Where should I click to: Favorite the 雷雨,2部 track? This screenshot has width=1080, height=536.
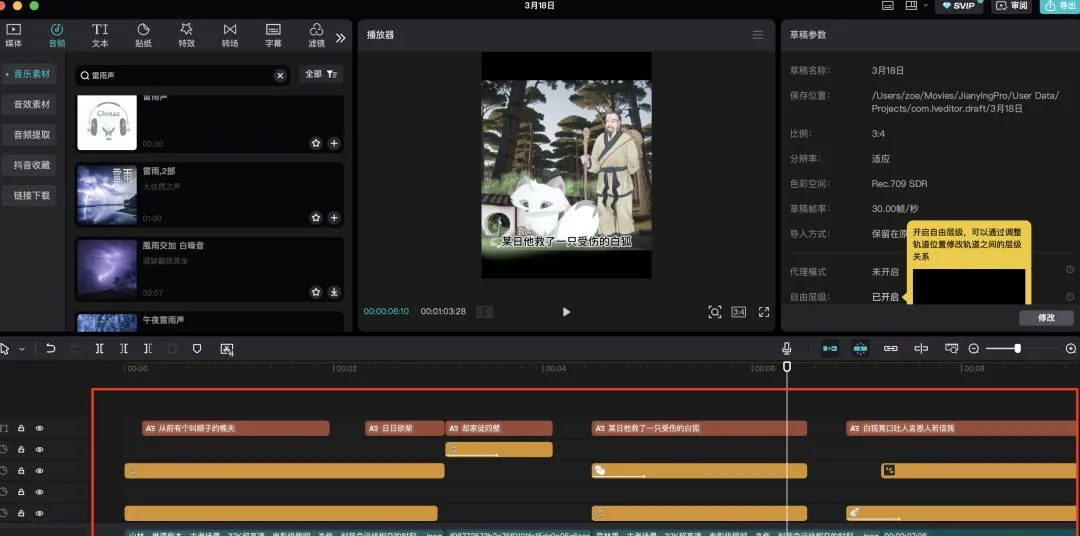pos(316,218)
